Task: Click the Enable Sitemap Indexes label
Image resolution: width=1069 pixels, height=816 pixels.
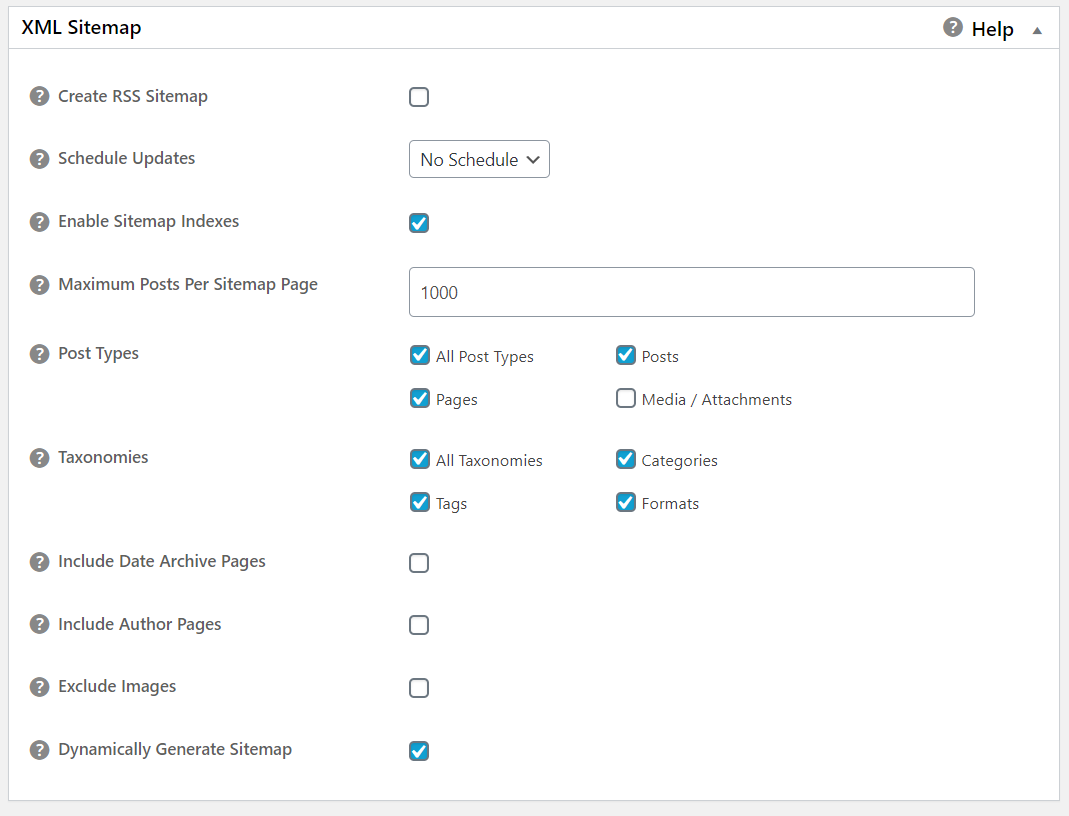Action: (x=149, y=222)
